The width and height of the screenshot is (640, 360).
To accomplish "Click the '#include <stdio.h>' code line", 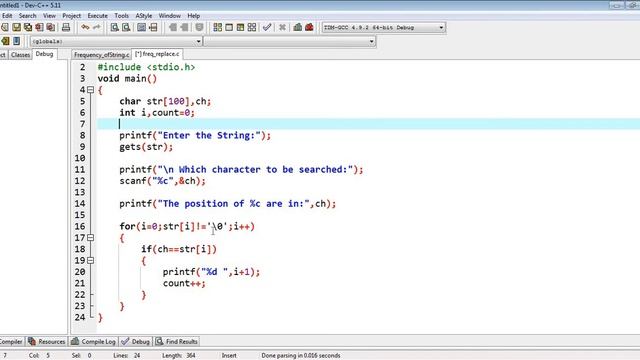I will pos(146,67).
